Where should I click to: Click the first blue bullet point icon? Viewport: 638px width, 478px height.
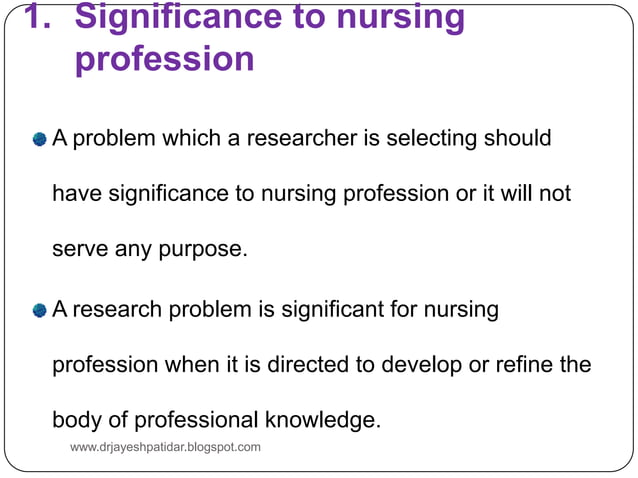coord(39,140)
